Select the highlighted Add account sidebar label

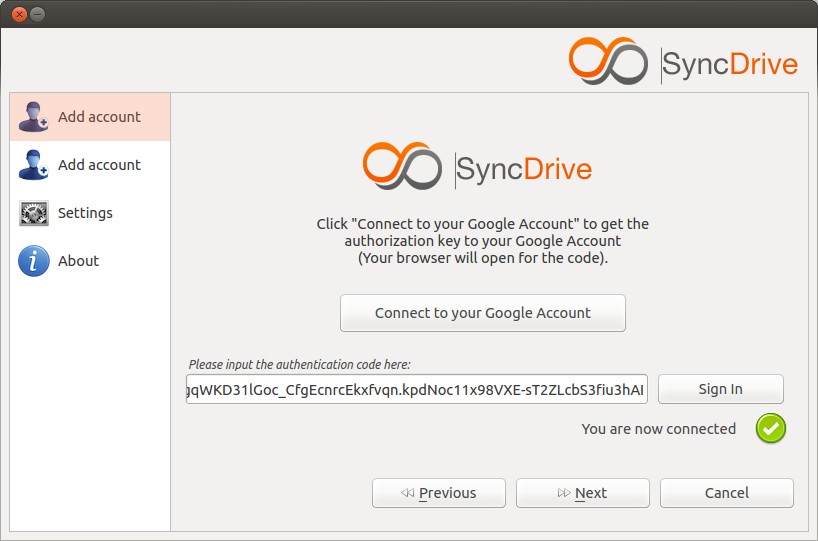point(99,117)
